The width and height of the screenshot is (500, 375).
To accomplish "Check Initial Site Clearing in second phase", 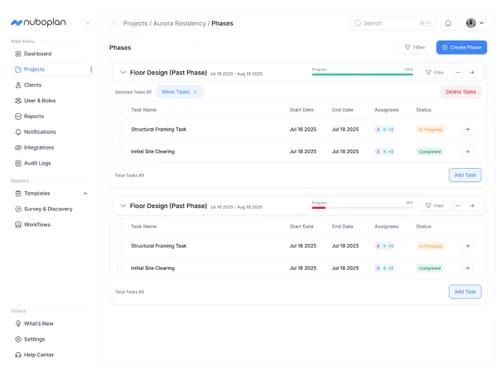I will pyautogui.click(x=119, y=268).
